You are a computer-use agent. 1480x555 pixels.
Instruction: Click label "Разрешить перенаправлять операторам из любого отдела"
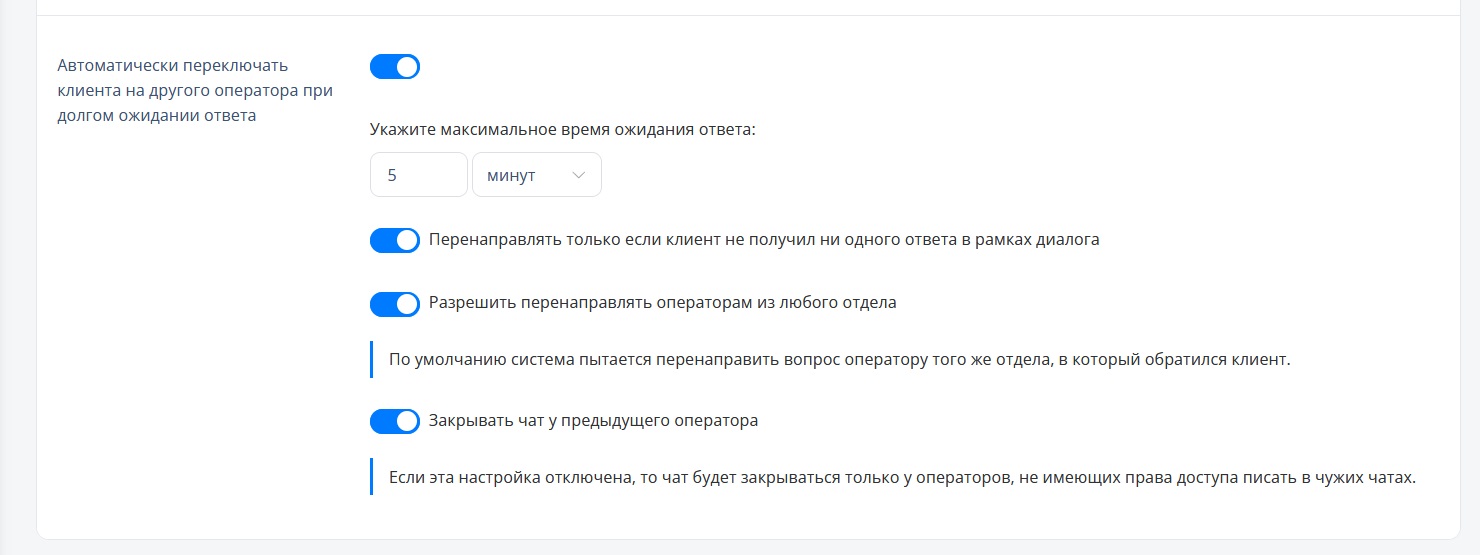[x=662, y=302]
